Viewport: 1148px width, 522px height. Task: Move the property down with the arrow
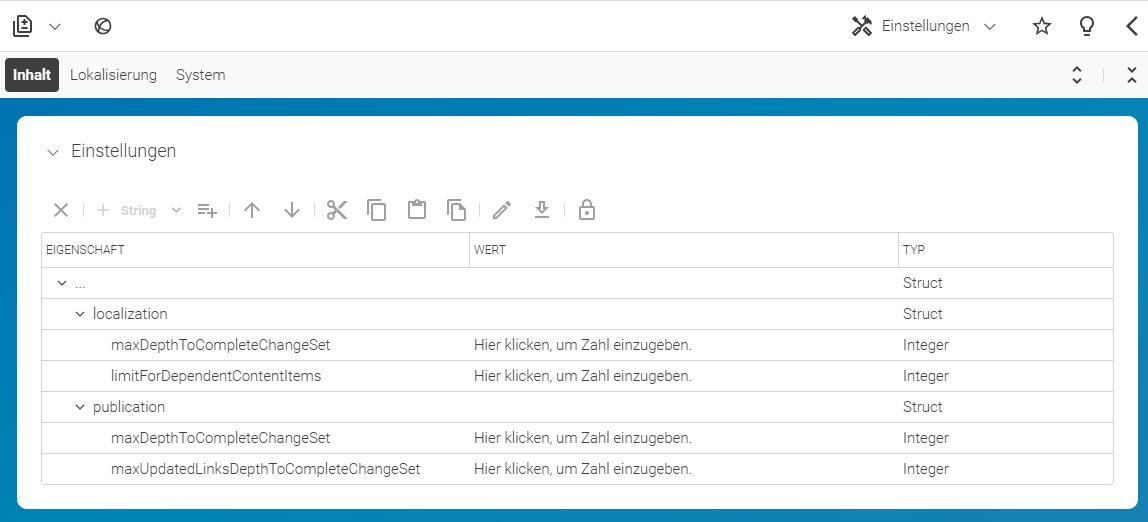click(292, 211)
